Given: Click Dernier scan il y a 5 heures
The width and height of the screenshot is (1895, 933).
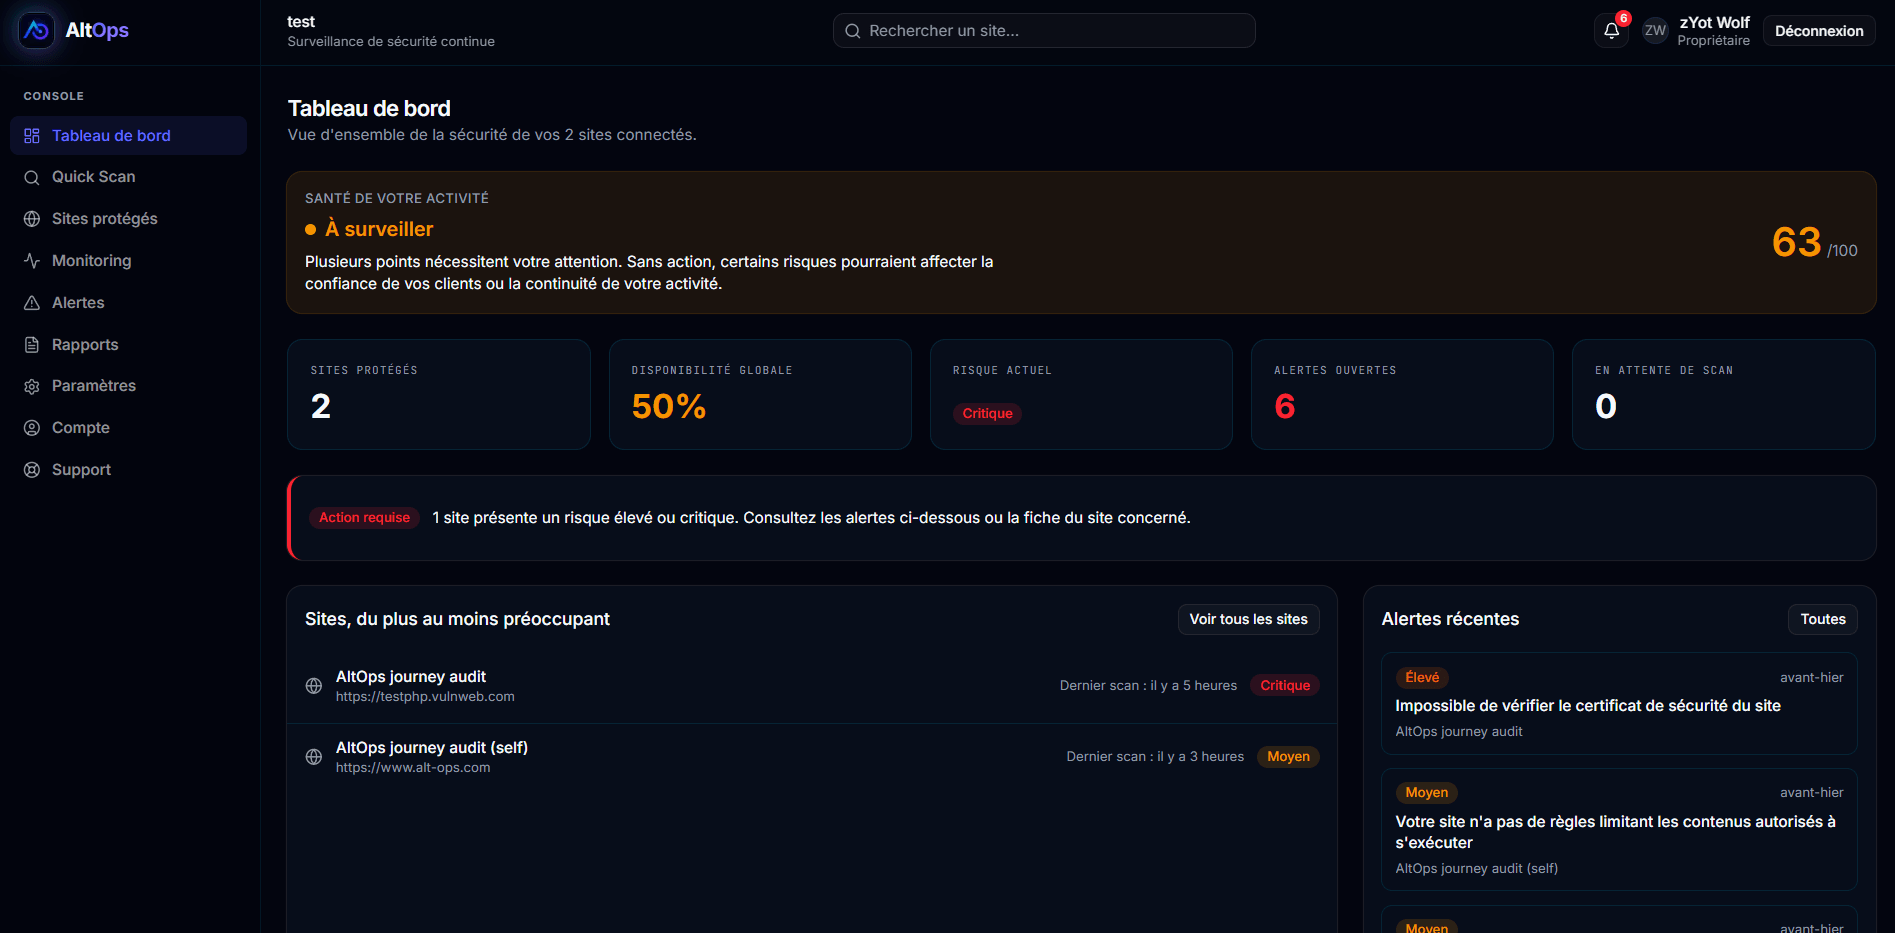Looking at the screenshot, I should coord(1148,686).
